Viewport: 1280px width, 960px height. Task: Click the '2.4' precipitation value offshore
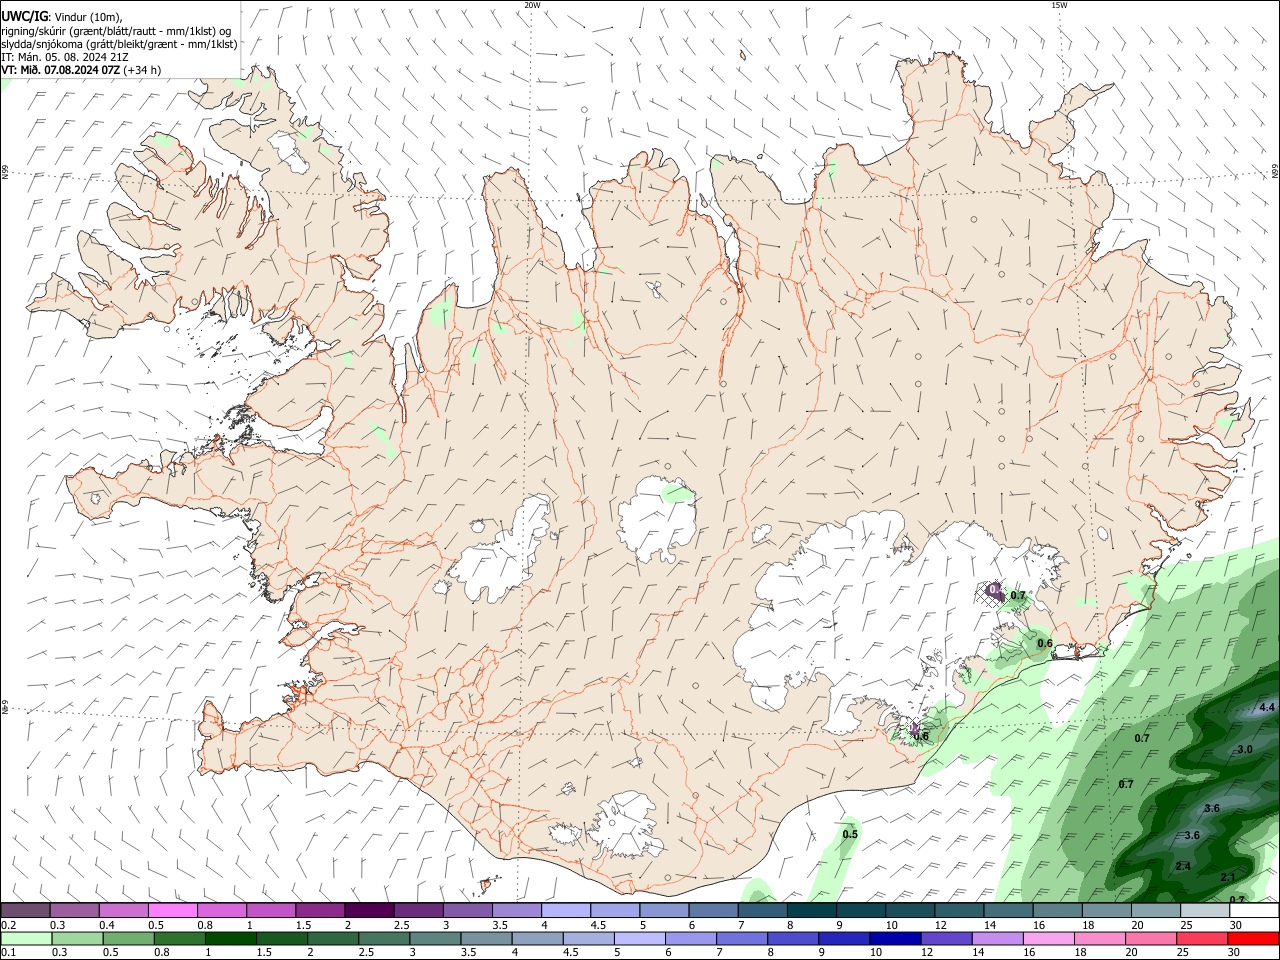pos(1183,866)
